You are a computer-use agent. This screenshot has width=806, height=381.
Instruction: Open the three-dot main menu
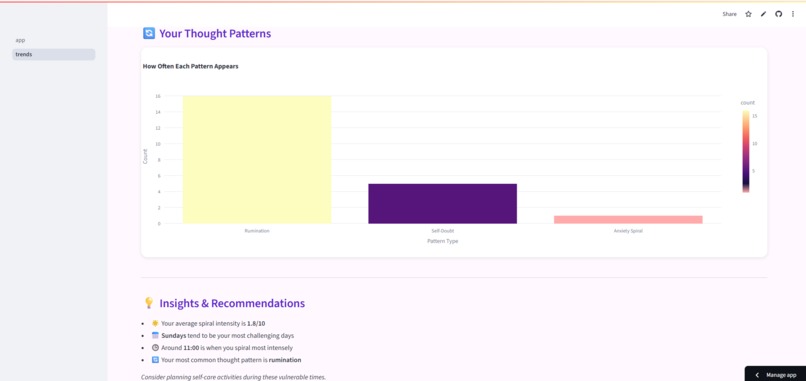point(793,14)
